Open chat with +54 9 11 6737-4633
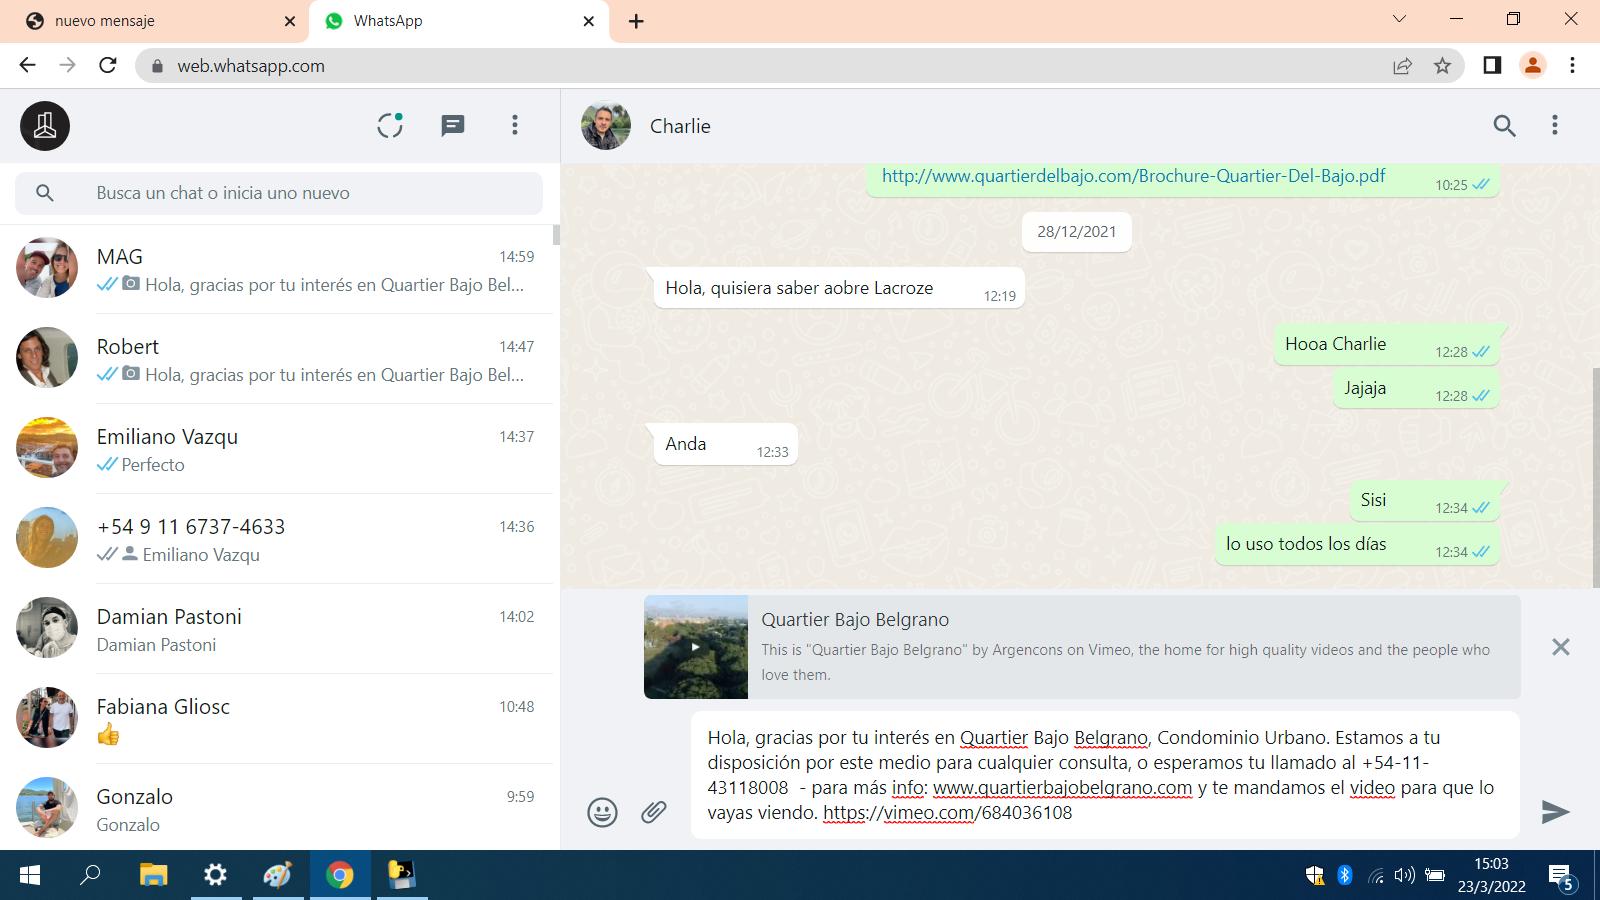Viewport: 1600px width, 900px height. pos(276,539)
